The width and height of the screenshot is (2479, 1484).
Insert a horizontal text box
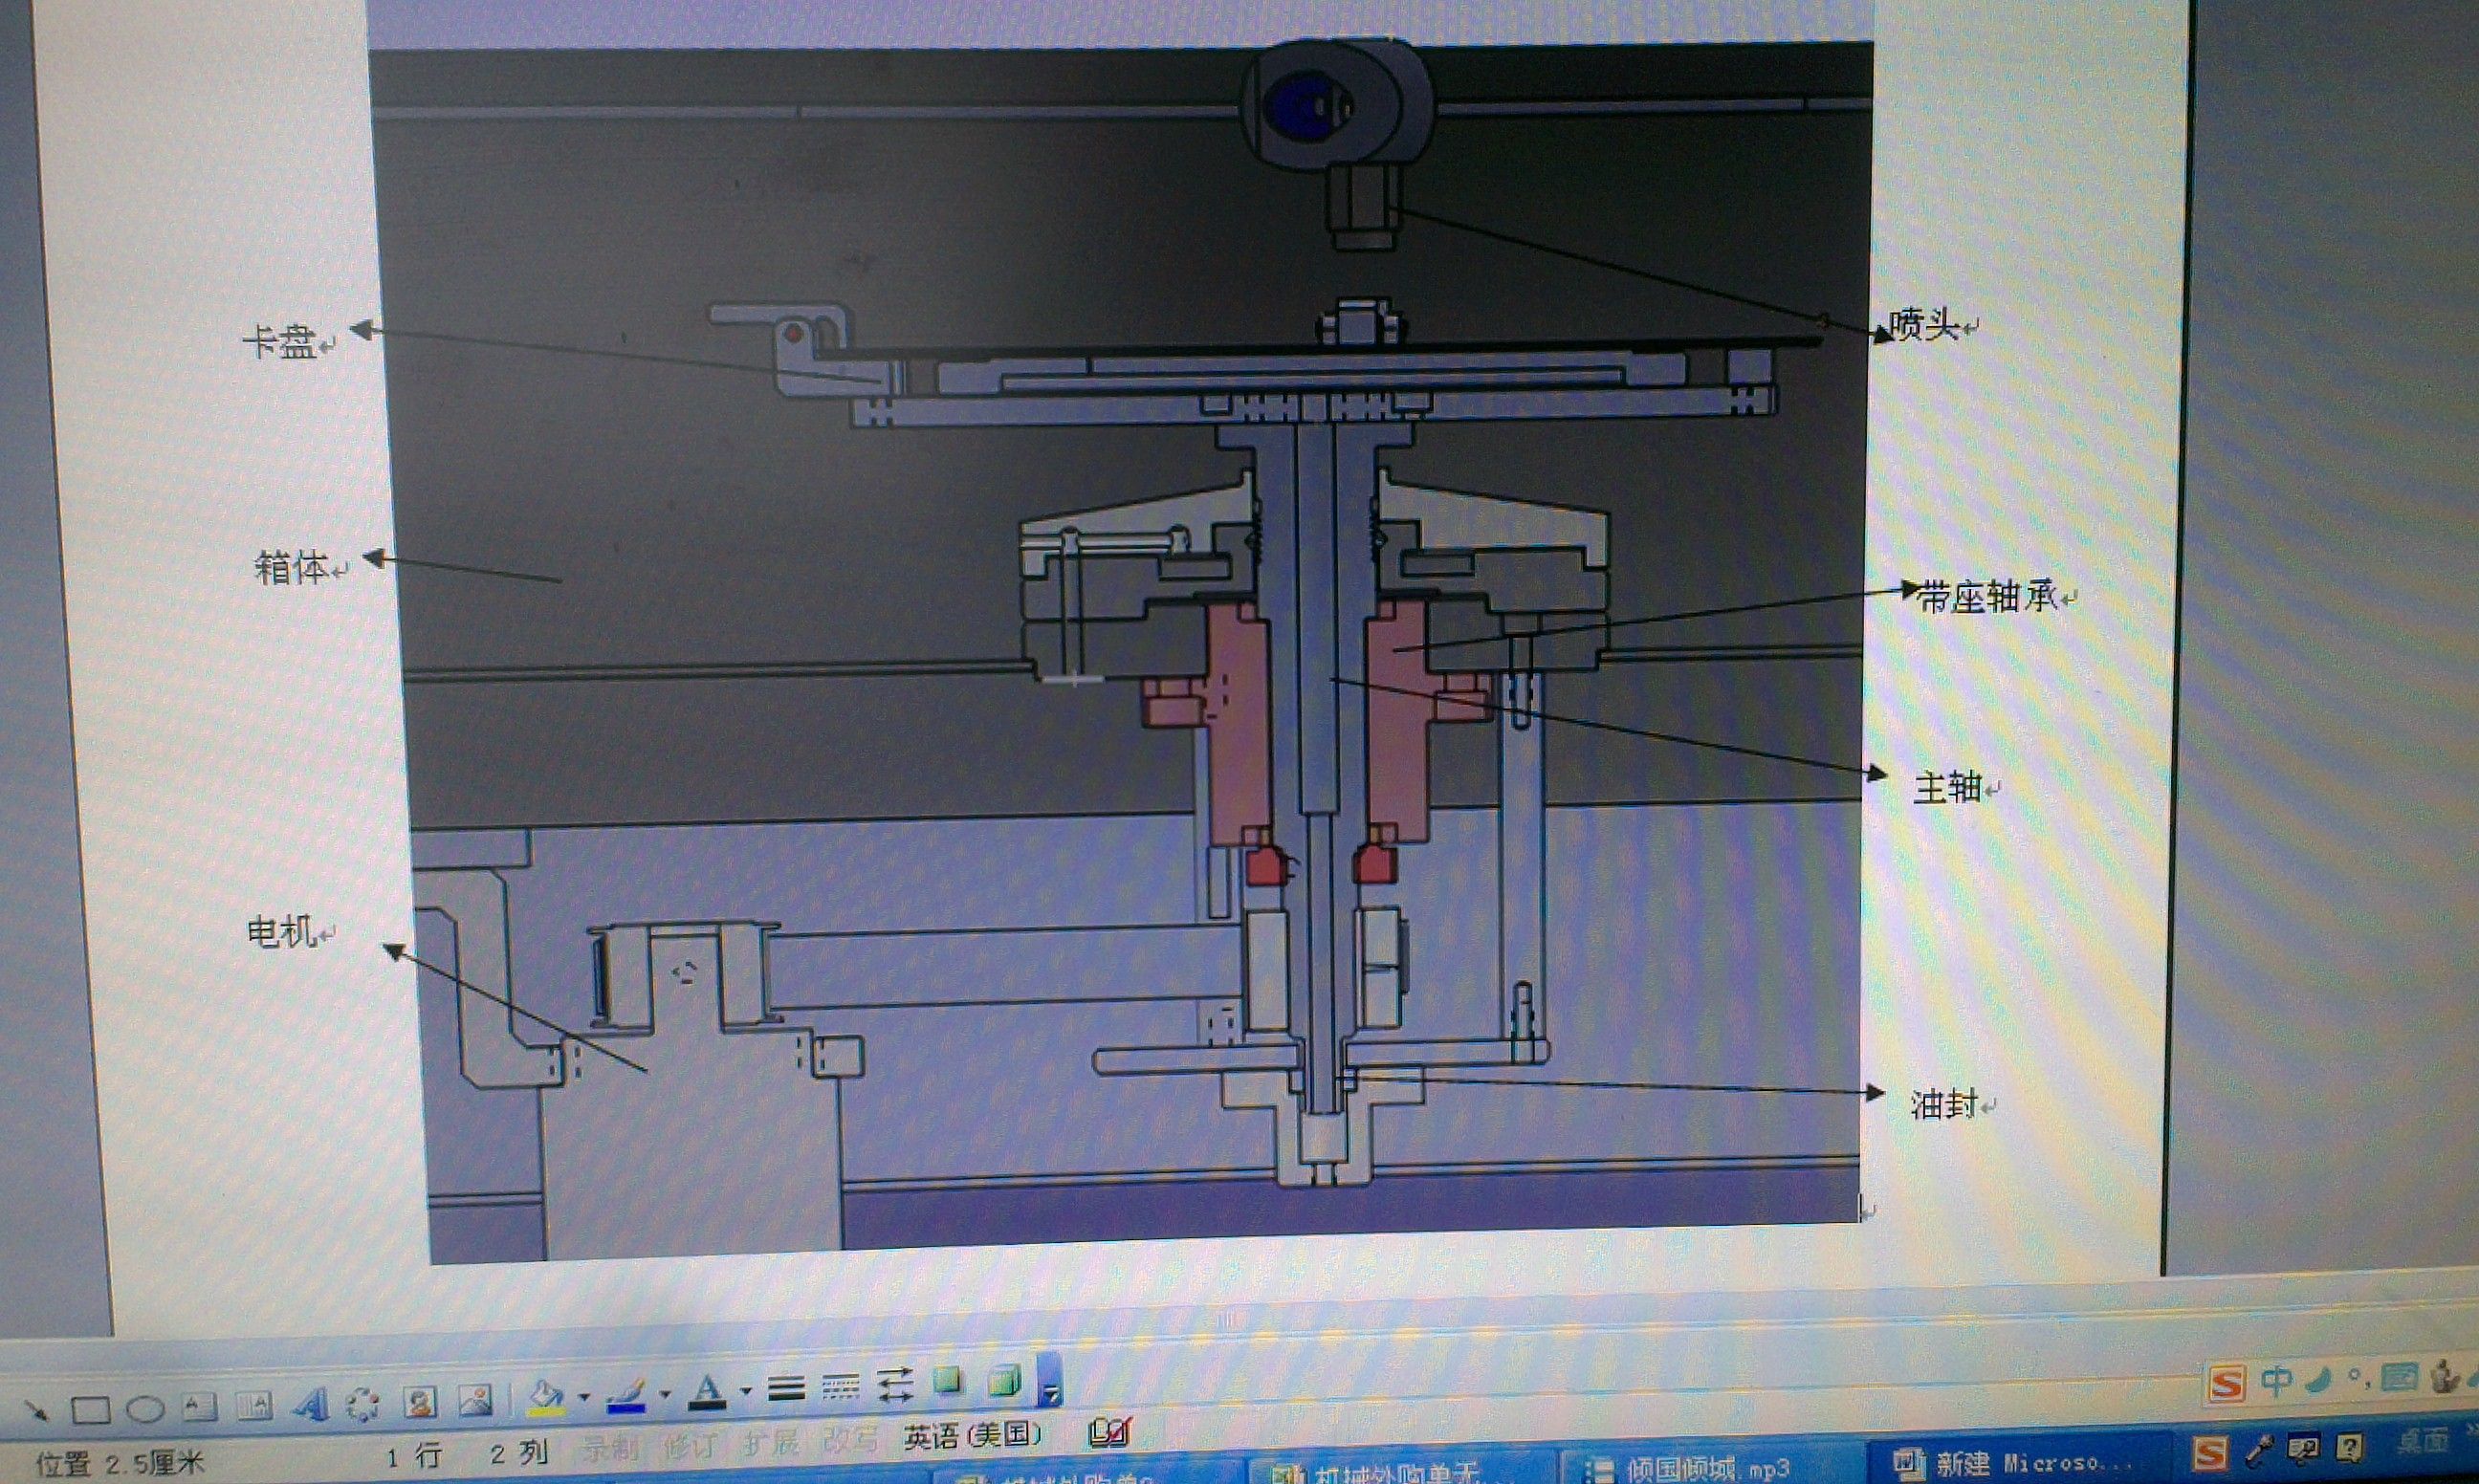click(x=199, y=1407)
